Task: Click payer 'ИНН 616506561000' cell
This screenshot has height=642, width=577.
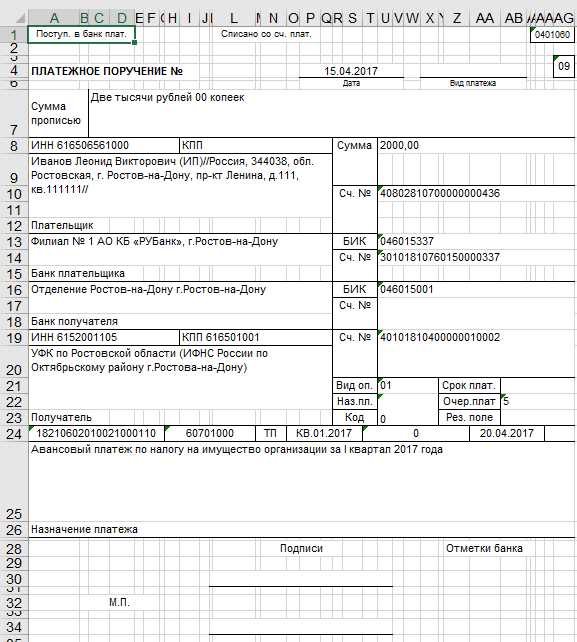Action: pyautogui.click(x=104, y=145)
